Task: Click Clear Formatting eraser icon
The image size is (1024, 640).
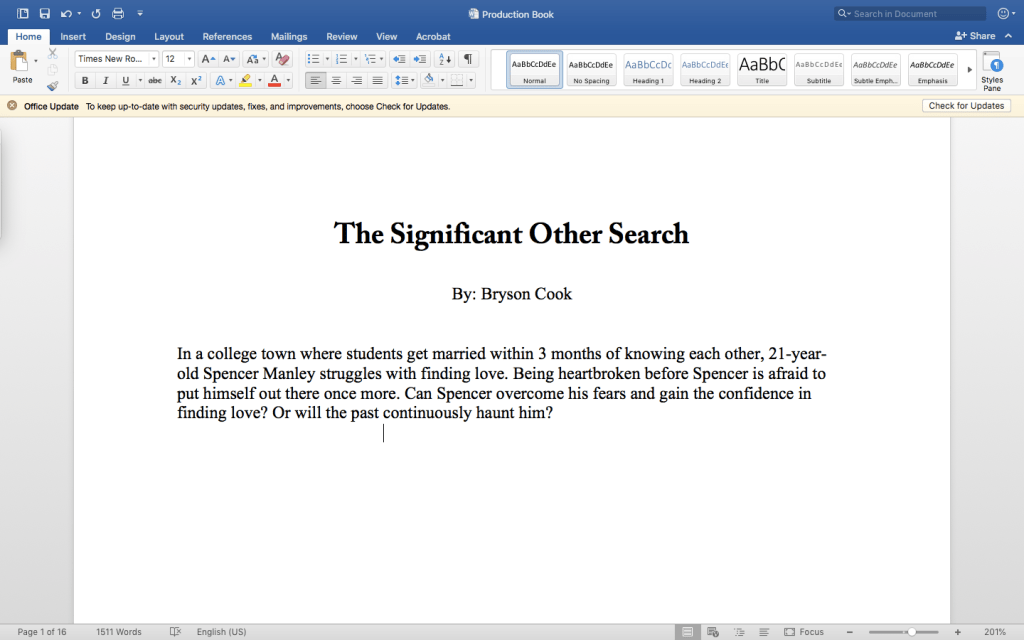Action: pos(282,59)
